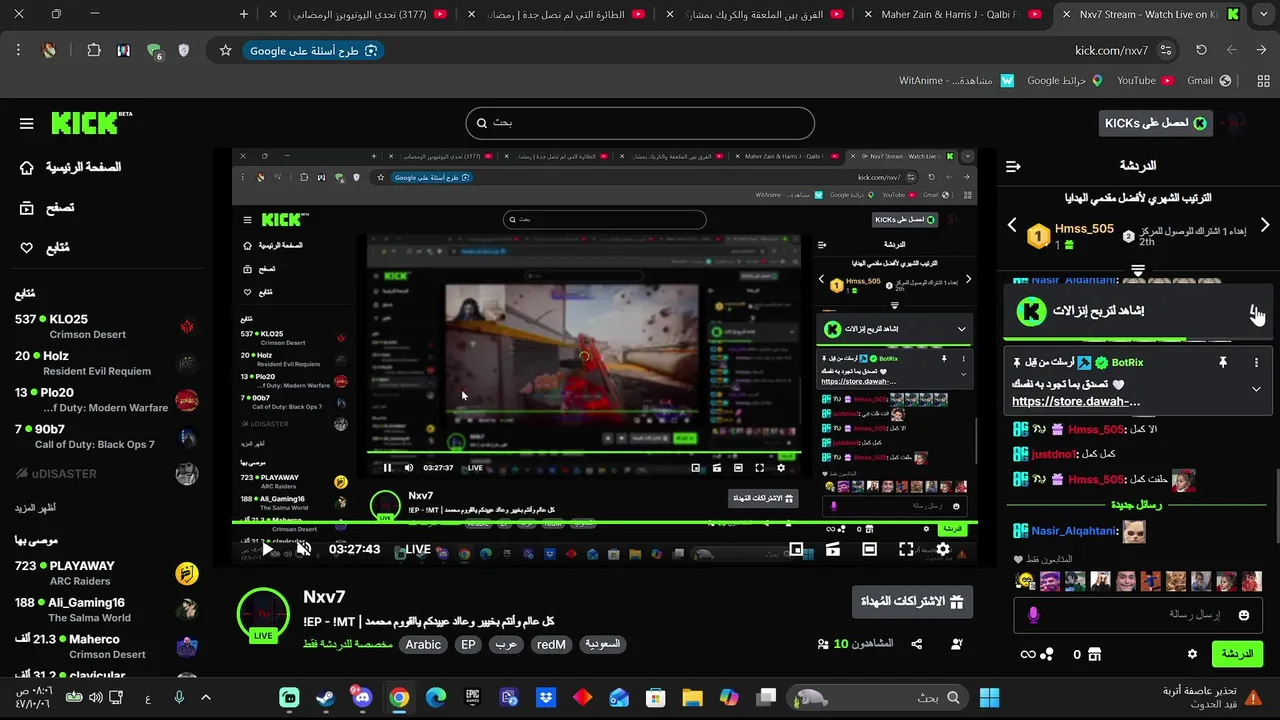The height and width of the screenshot is (720, 1280).
Task: Select the السعودية tag
Action: pos(603,645)
